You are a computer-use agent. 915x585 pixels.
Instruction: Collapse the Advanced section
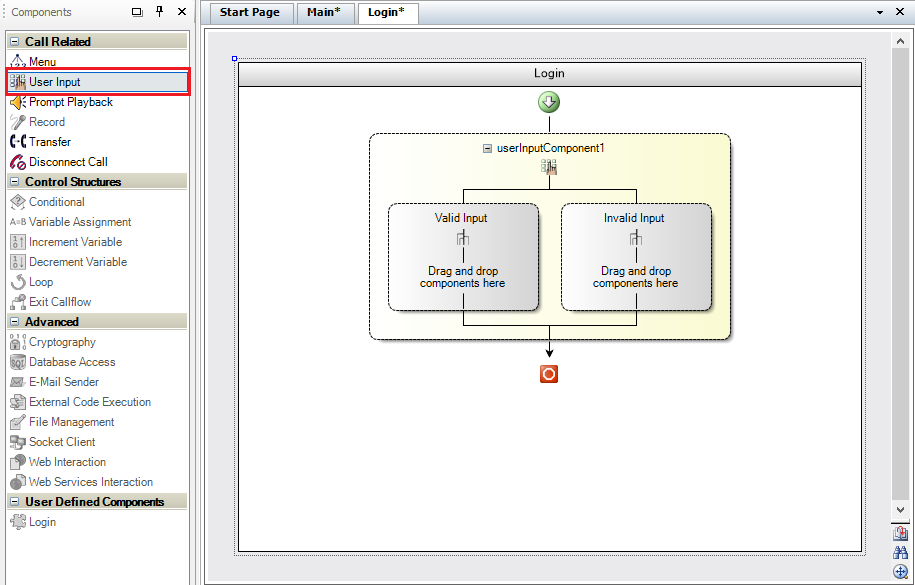(15, 322)
